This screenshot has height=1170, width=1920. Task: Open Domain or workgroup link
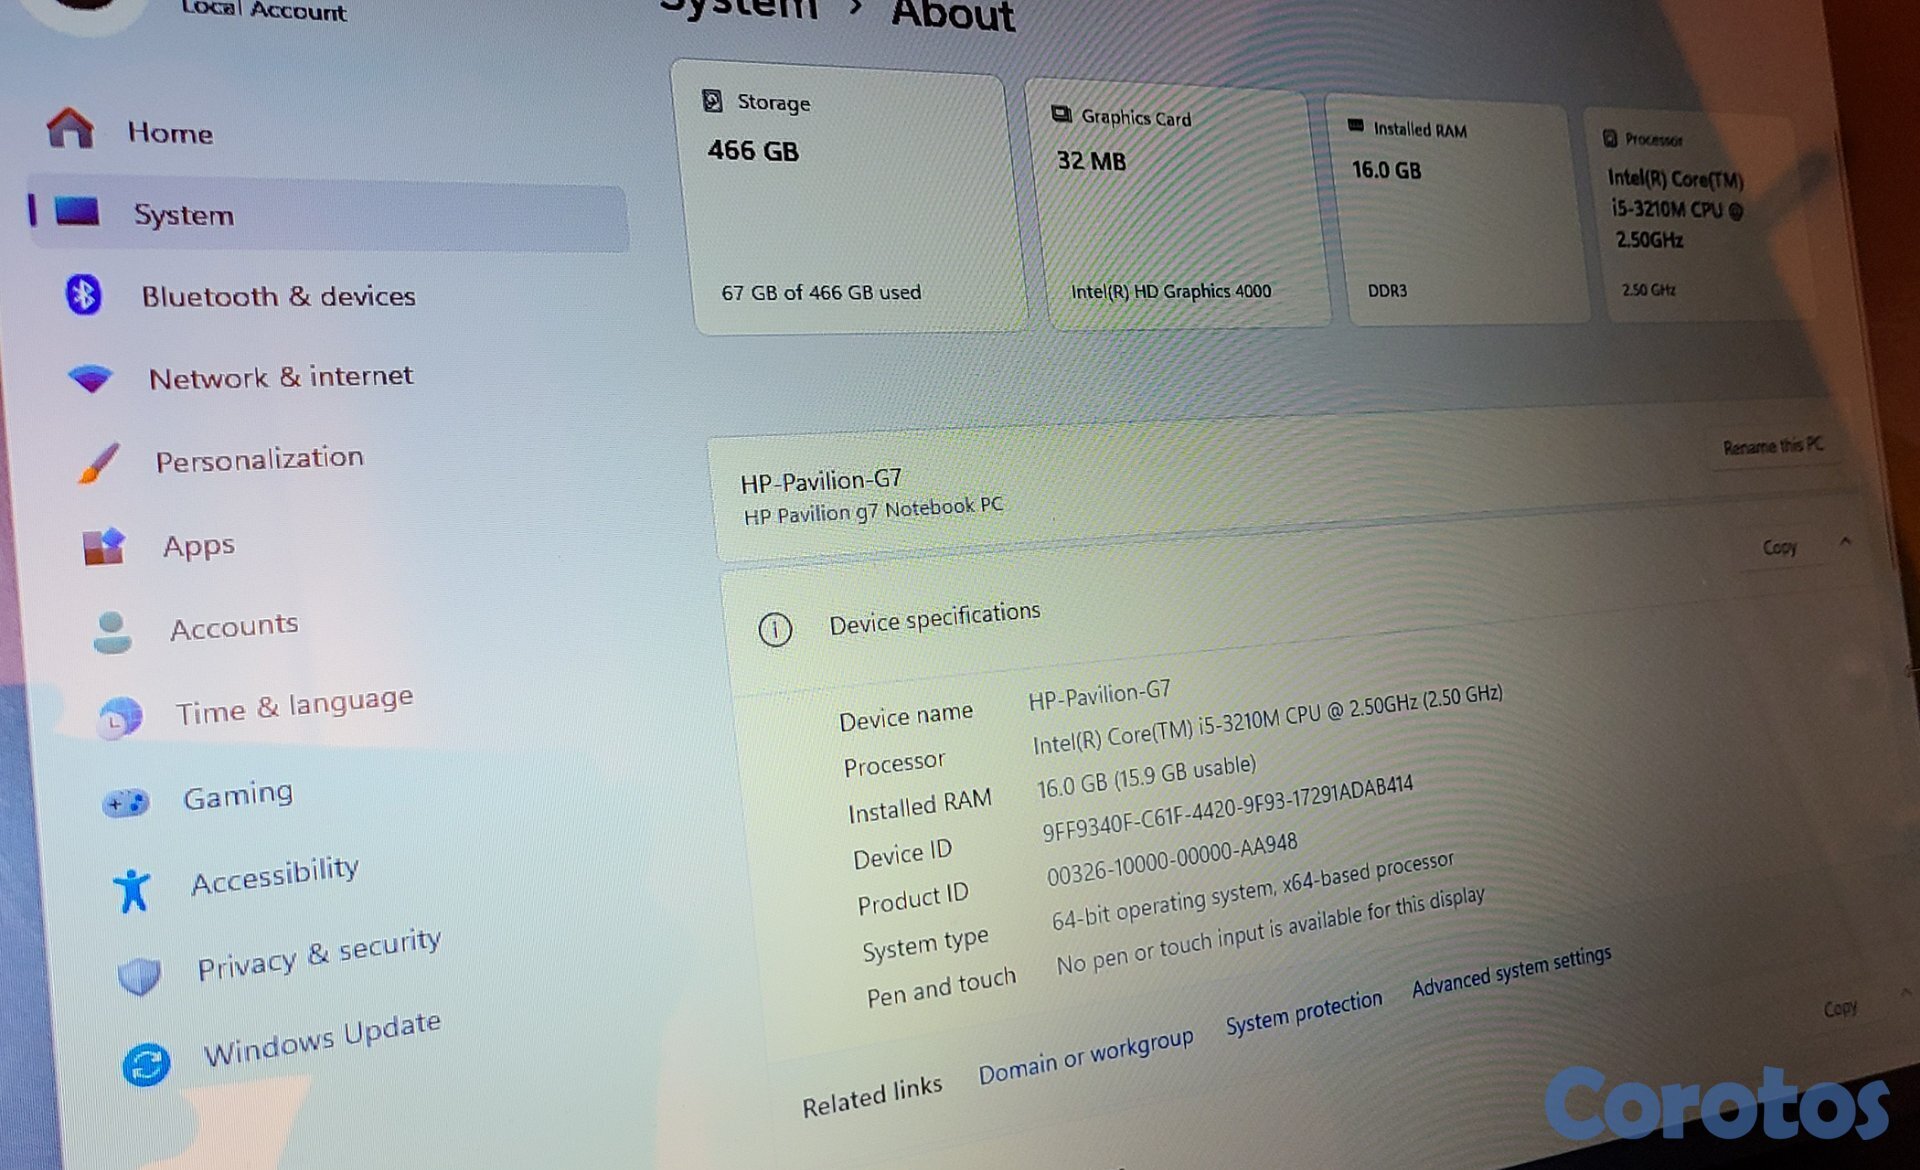[1085, 1055]
